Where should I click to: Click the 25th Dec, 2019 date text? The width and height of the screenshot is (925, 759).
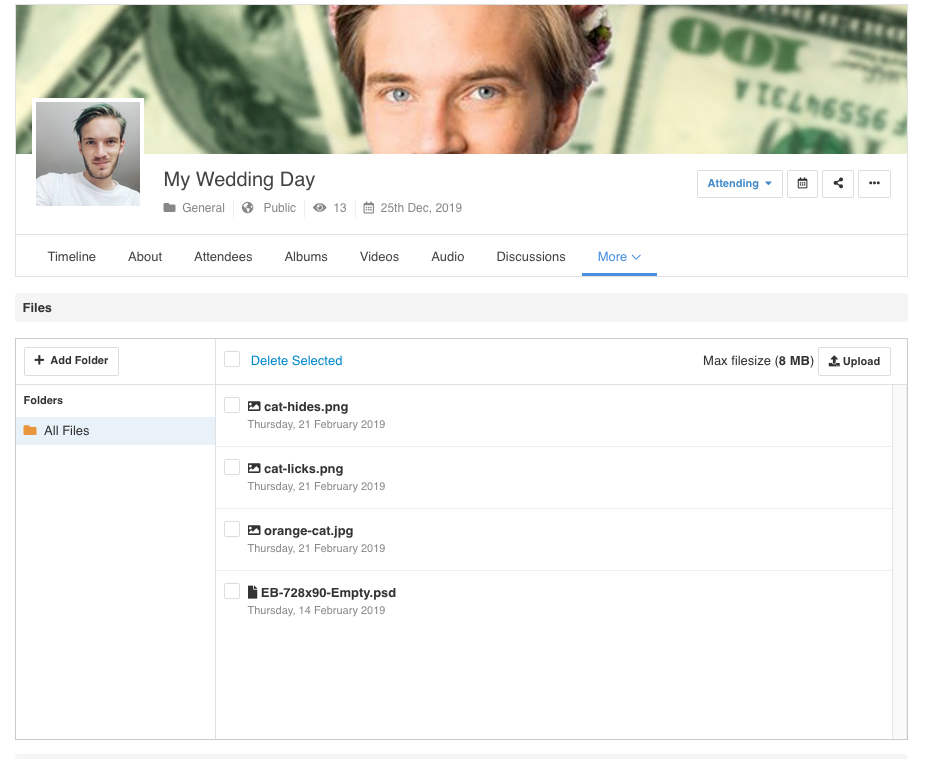pyautogui.click(x=421, y=208)
